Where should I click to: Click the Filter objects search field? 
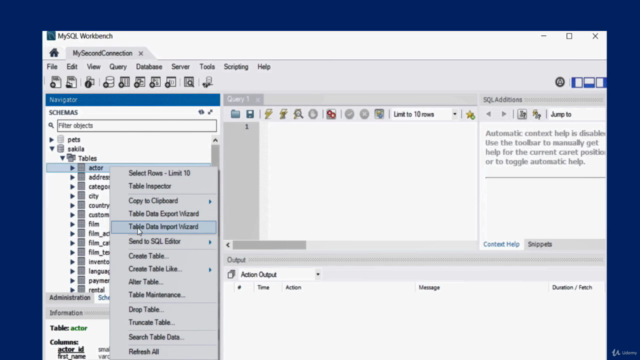tap(137, 126)
